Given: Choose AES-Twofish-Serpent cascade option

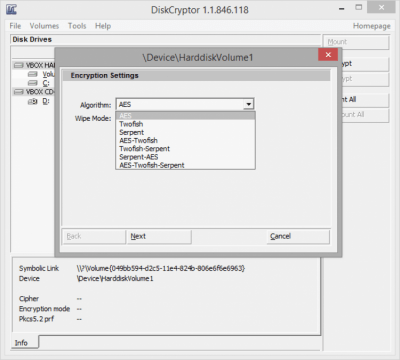Looking at the screenshot, I should click(185, 165).
